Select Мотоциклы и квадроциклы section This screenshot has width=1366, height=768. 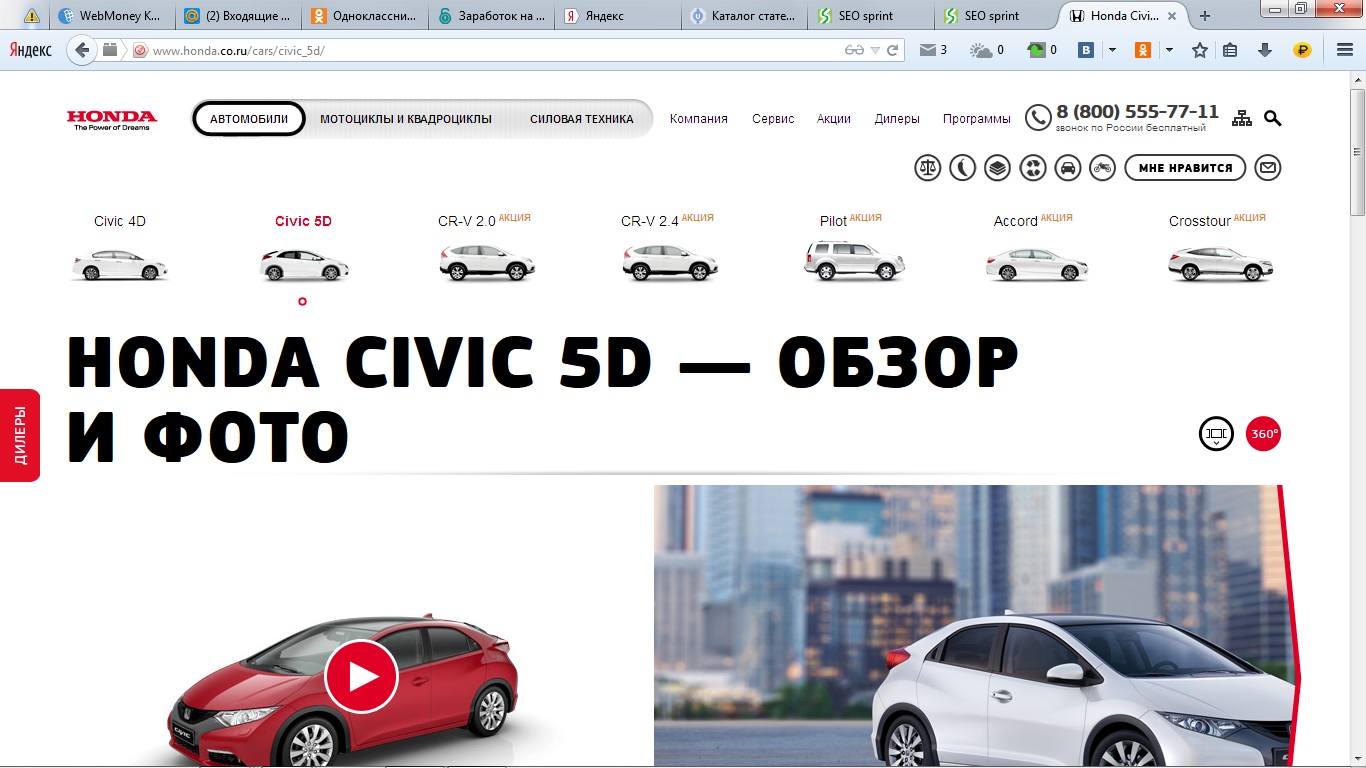click(406, 119)
